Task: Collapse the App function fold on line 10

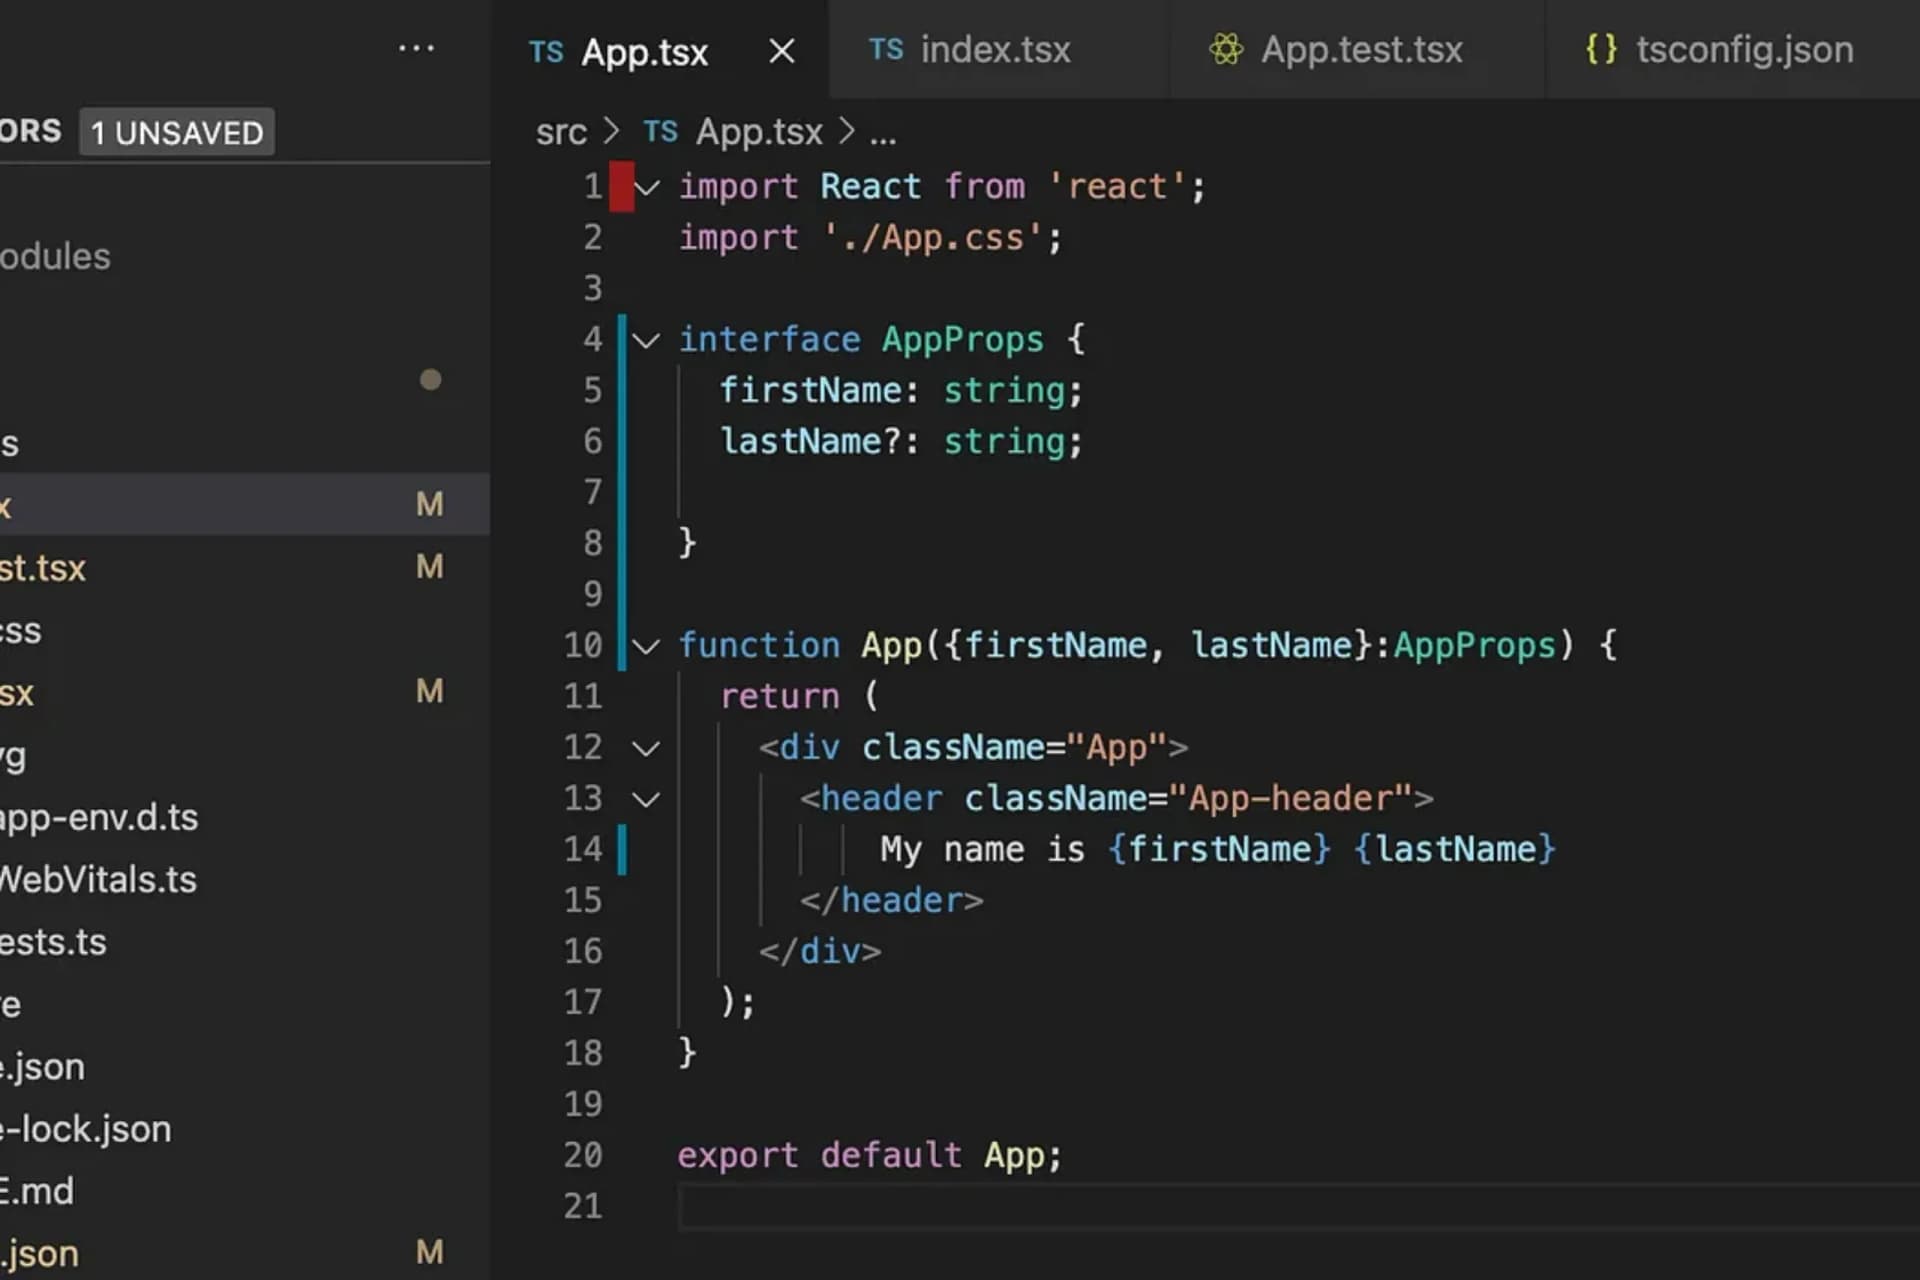Action: (x=647, y=646)
